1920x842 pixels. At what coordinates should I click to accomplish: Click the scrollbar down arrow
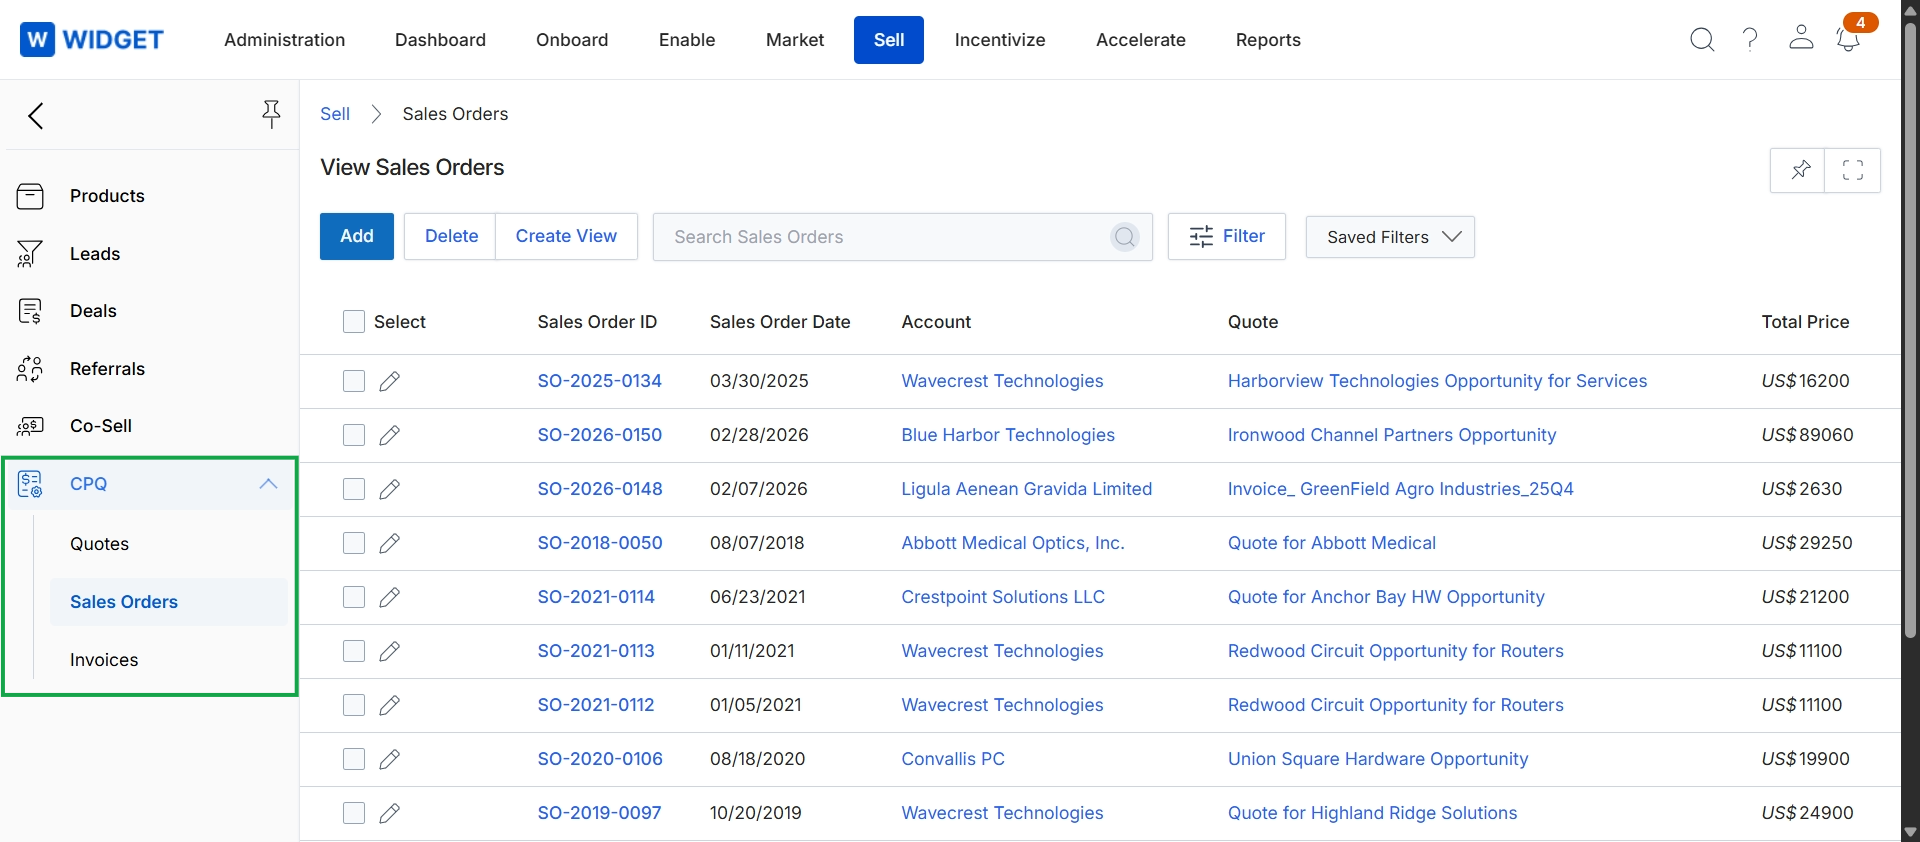click(1910, 832)
